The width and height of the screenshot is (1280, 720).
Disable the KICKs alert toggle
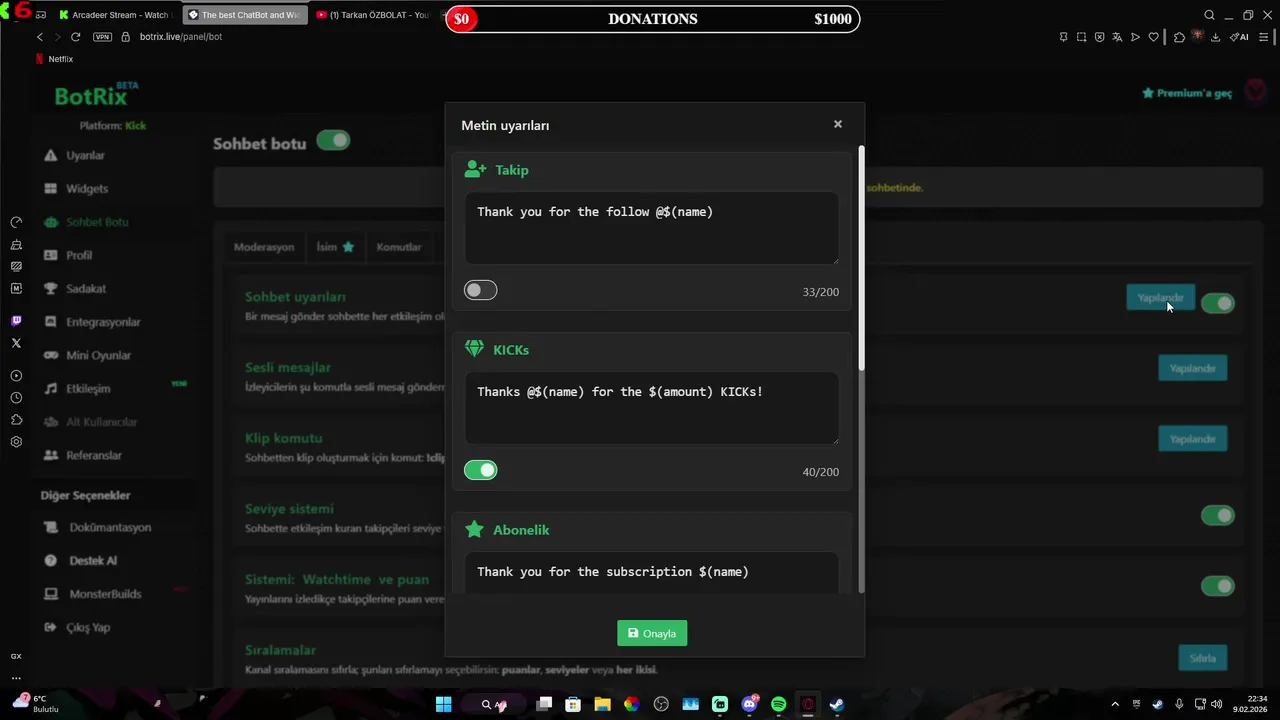coord(480,470)
